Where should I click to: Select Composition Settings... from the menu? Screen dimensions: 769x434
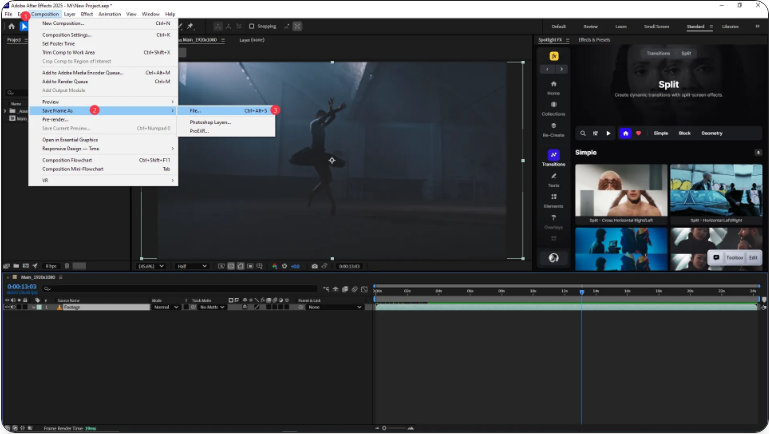click(66, 35)
